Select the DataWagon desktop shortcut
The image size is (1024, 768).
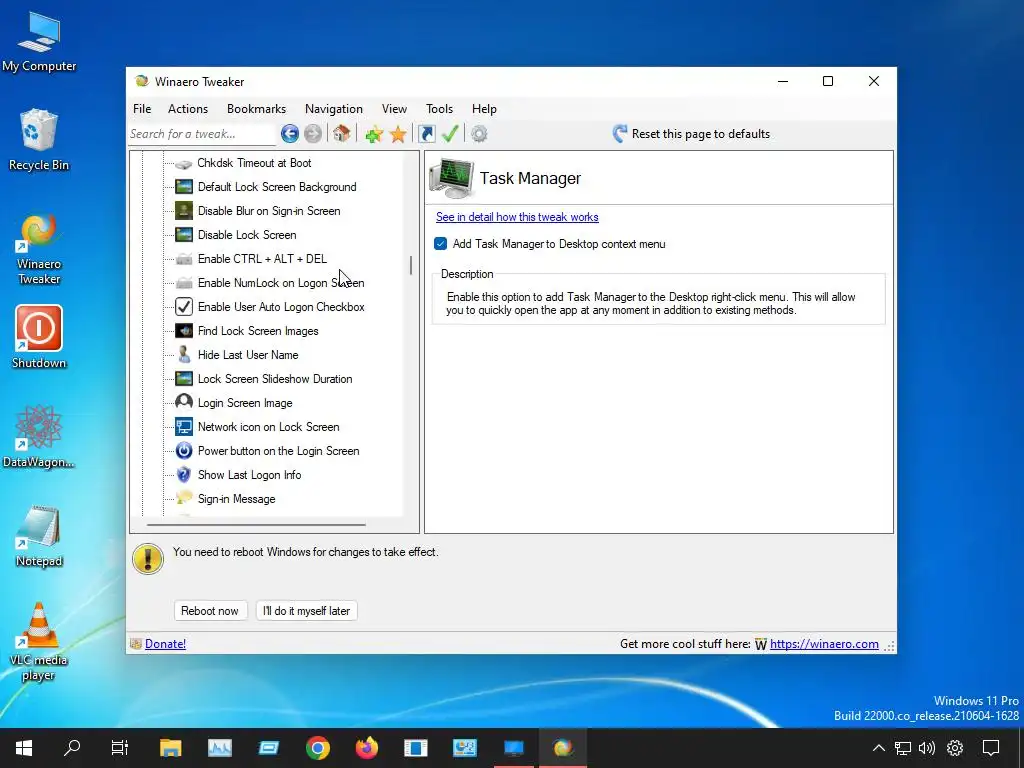point(39,436)
